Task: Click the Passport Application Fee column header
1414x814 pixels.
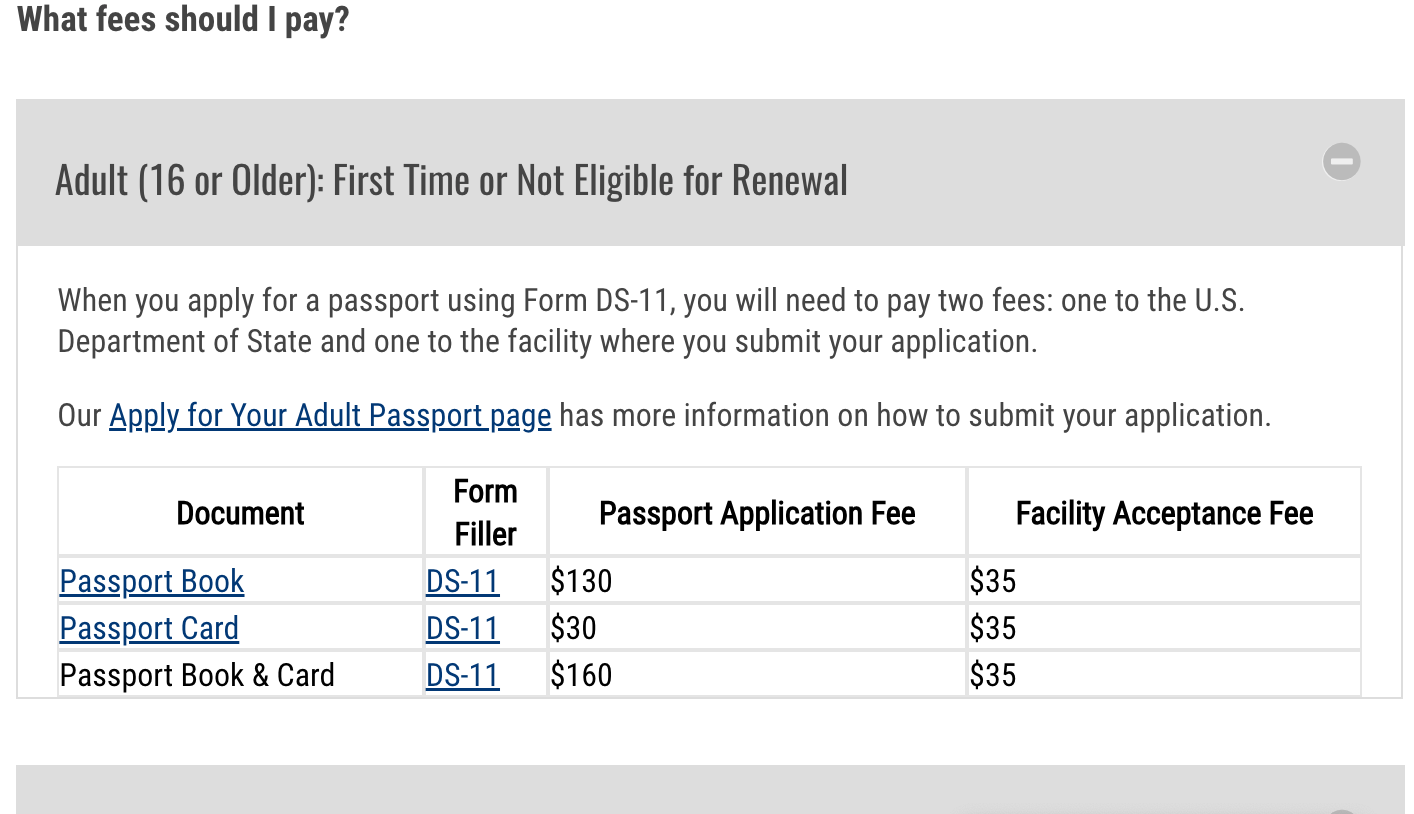Action: click(757, 513)
